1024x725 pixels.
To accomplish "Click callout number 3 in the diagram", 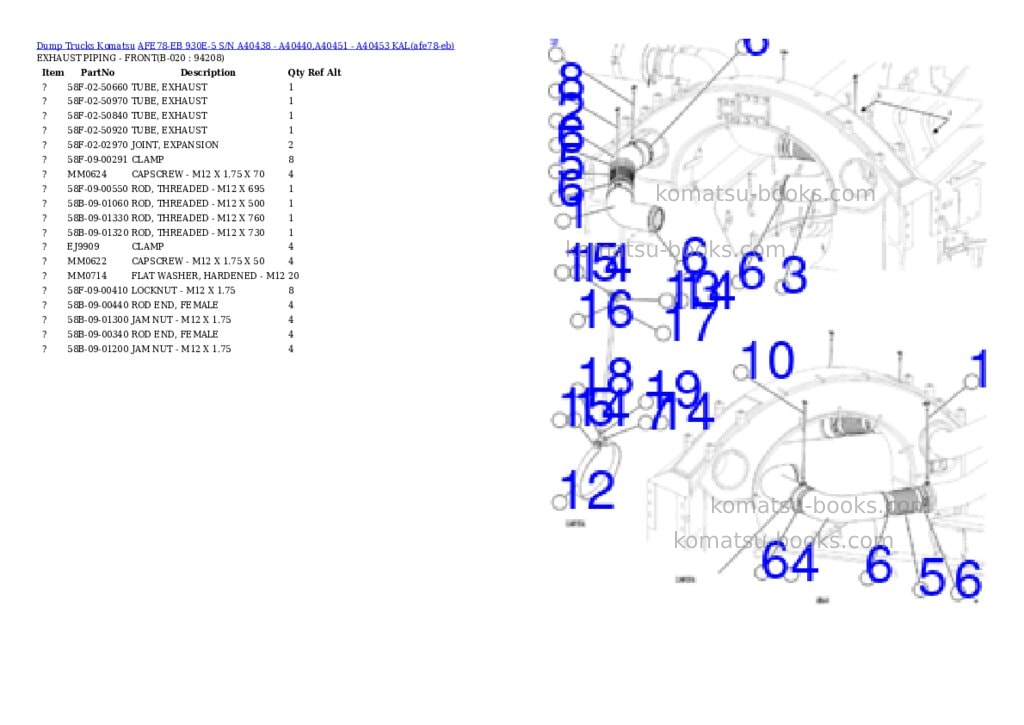I will coord(794,275).
